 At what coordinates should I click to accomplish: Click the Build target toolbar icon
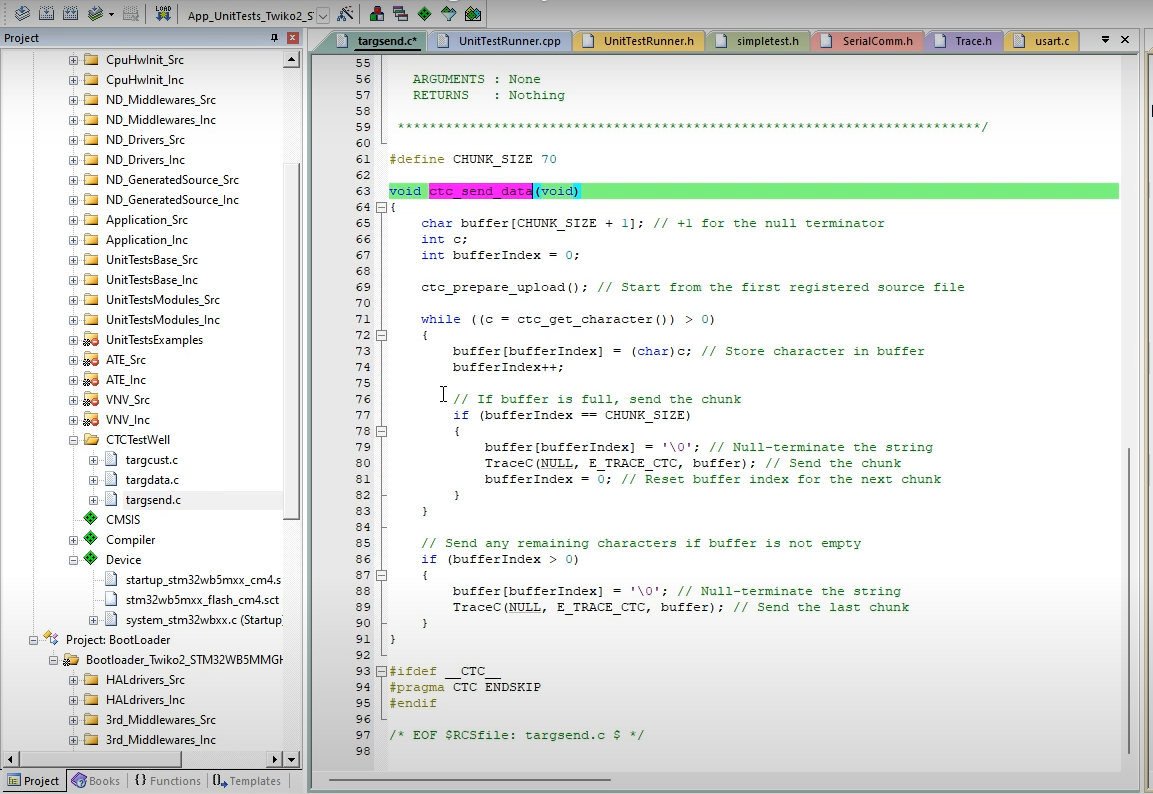tap(45, 14)
